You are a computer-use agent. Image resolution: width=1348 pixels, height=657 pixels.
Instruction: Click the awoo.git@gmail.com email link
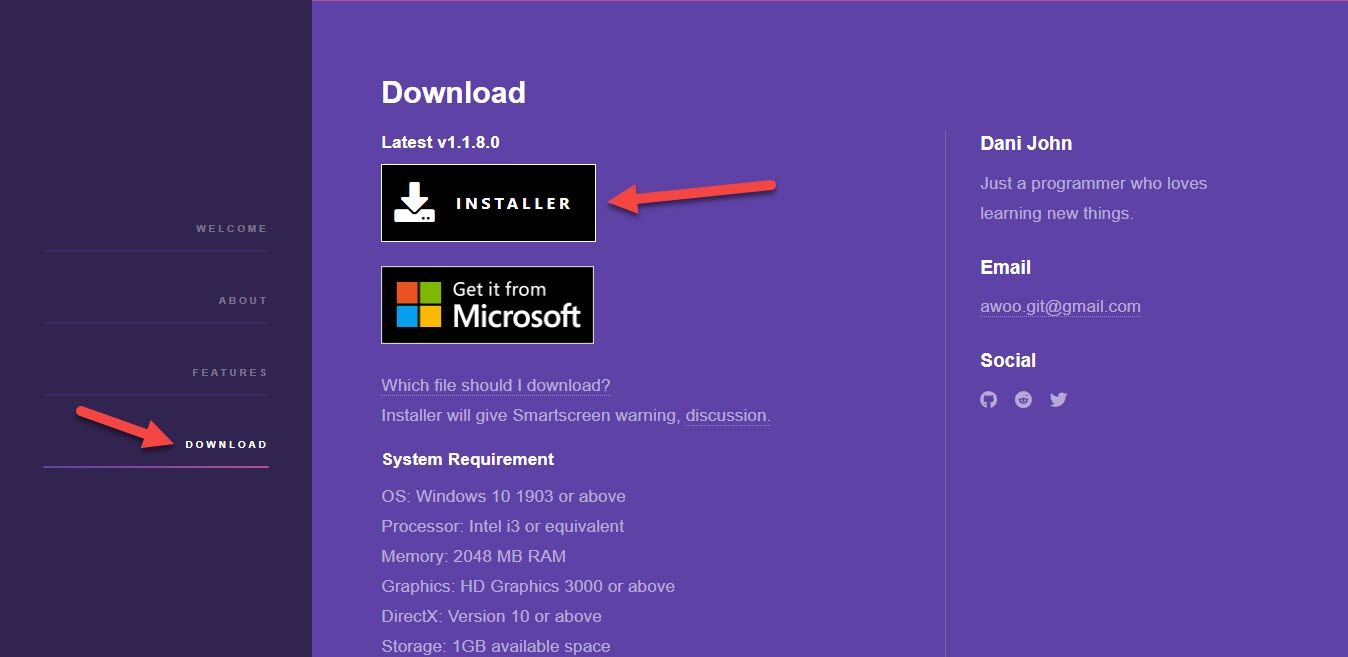coord(1060,307)
